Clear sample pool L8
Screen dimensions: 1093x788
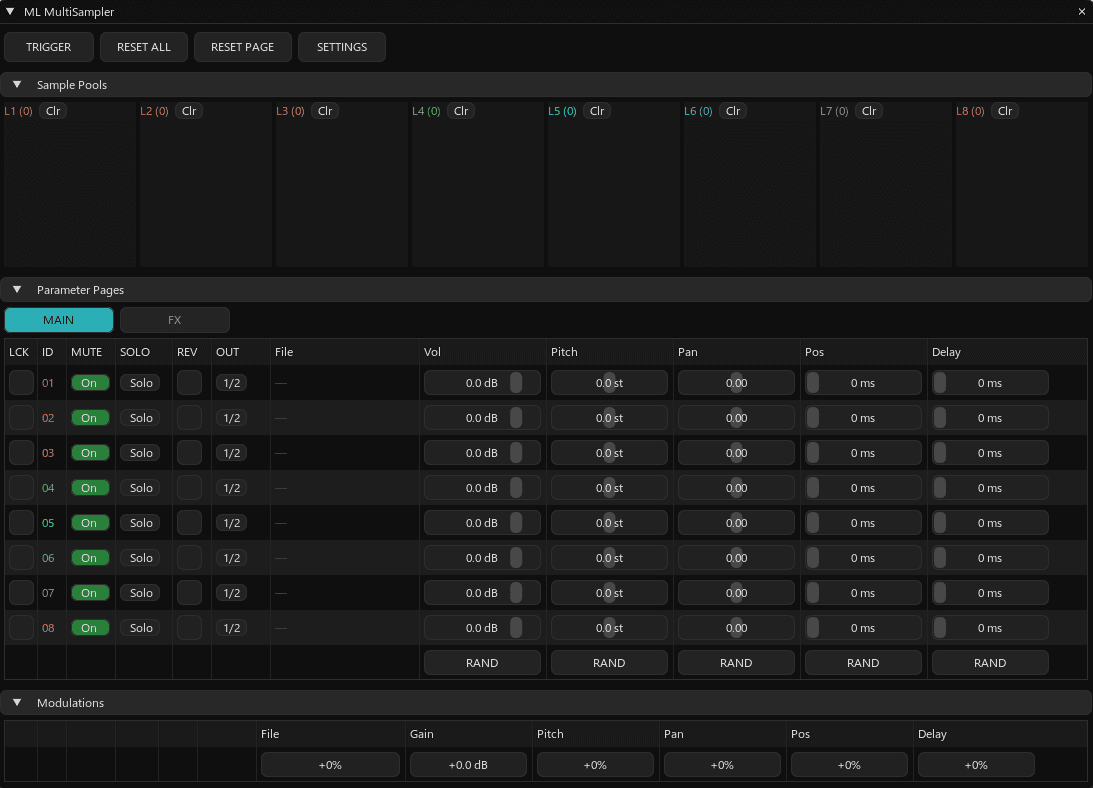click(x=1004, y=111)
